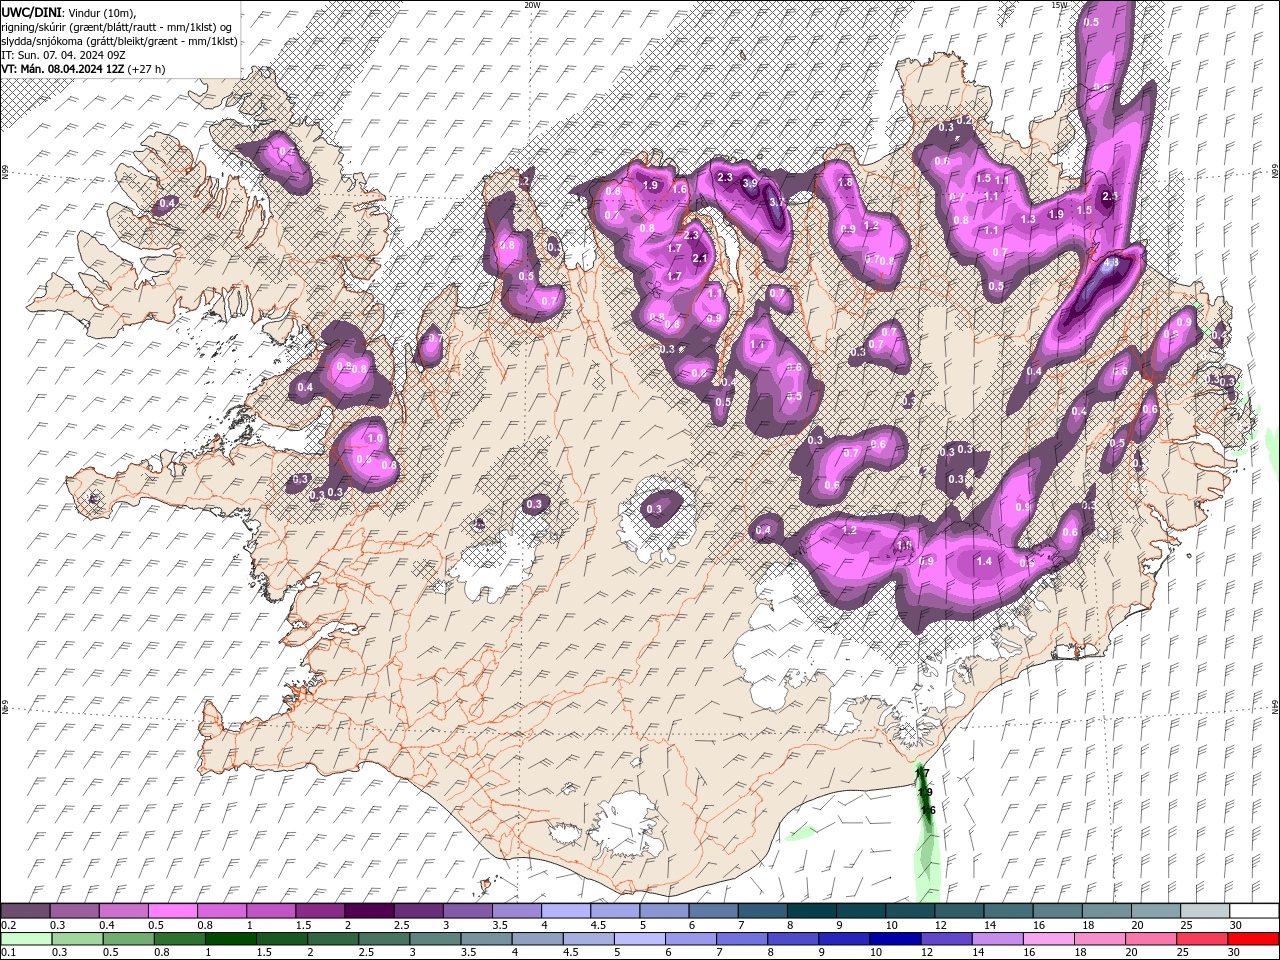Viewport: 1280px width, 960px height.
Task: Click the 15W longitude label
Action: (1059, 5)
